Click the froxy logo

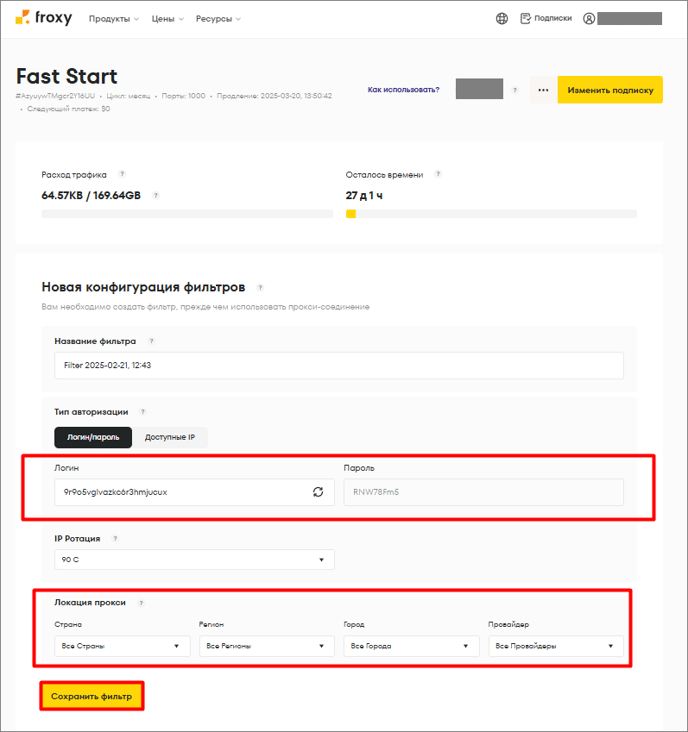(x=44, y=18)
